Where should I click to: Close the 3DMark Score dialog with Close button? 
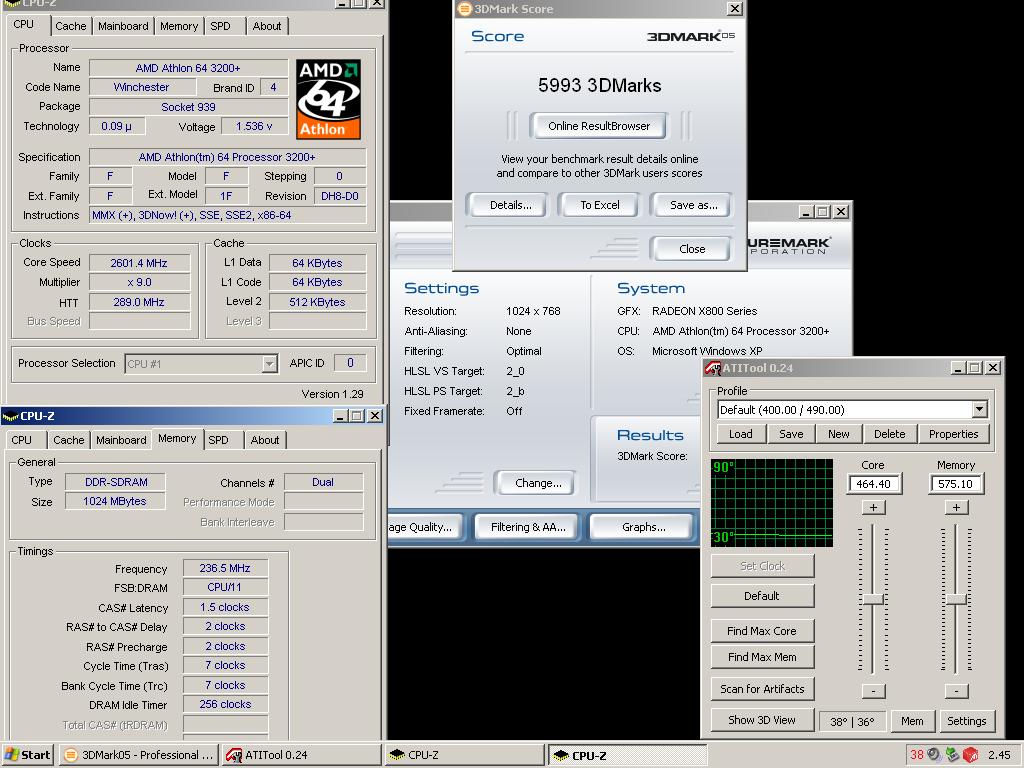[692, 249]
